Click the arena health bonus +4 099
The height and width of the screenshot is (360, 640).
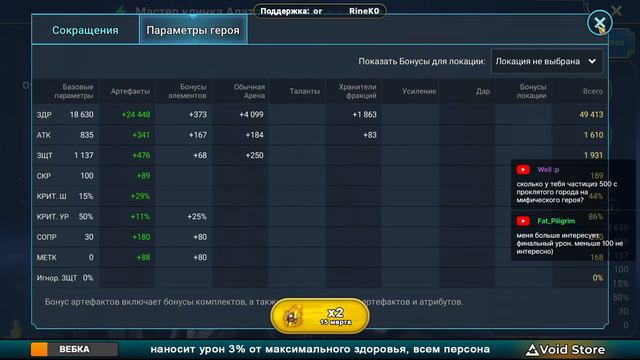point(251,115)
